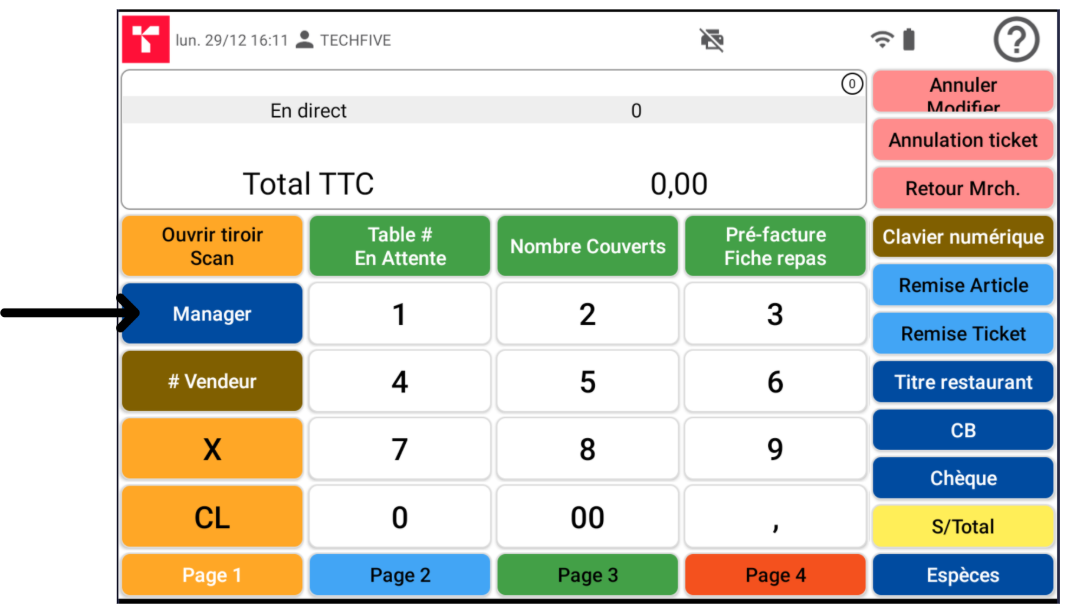Pay with Espèces button
The width and height of the screenshot is (1077, 611).
click(x=963, y=575)
